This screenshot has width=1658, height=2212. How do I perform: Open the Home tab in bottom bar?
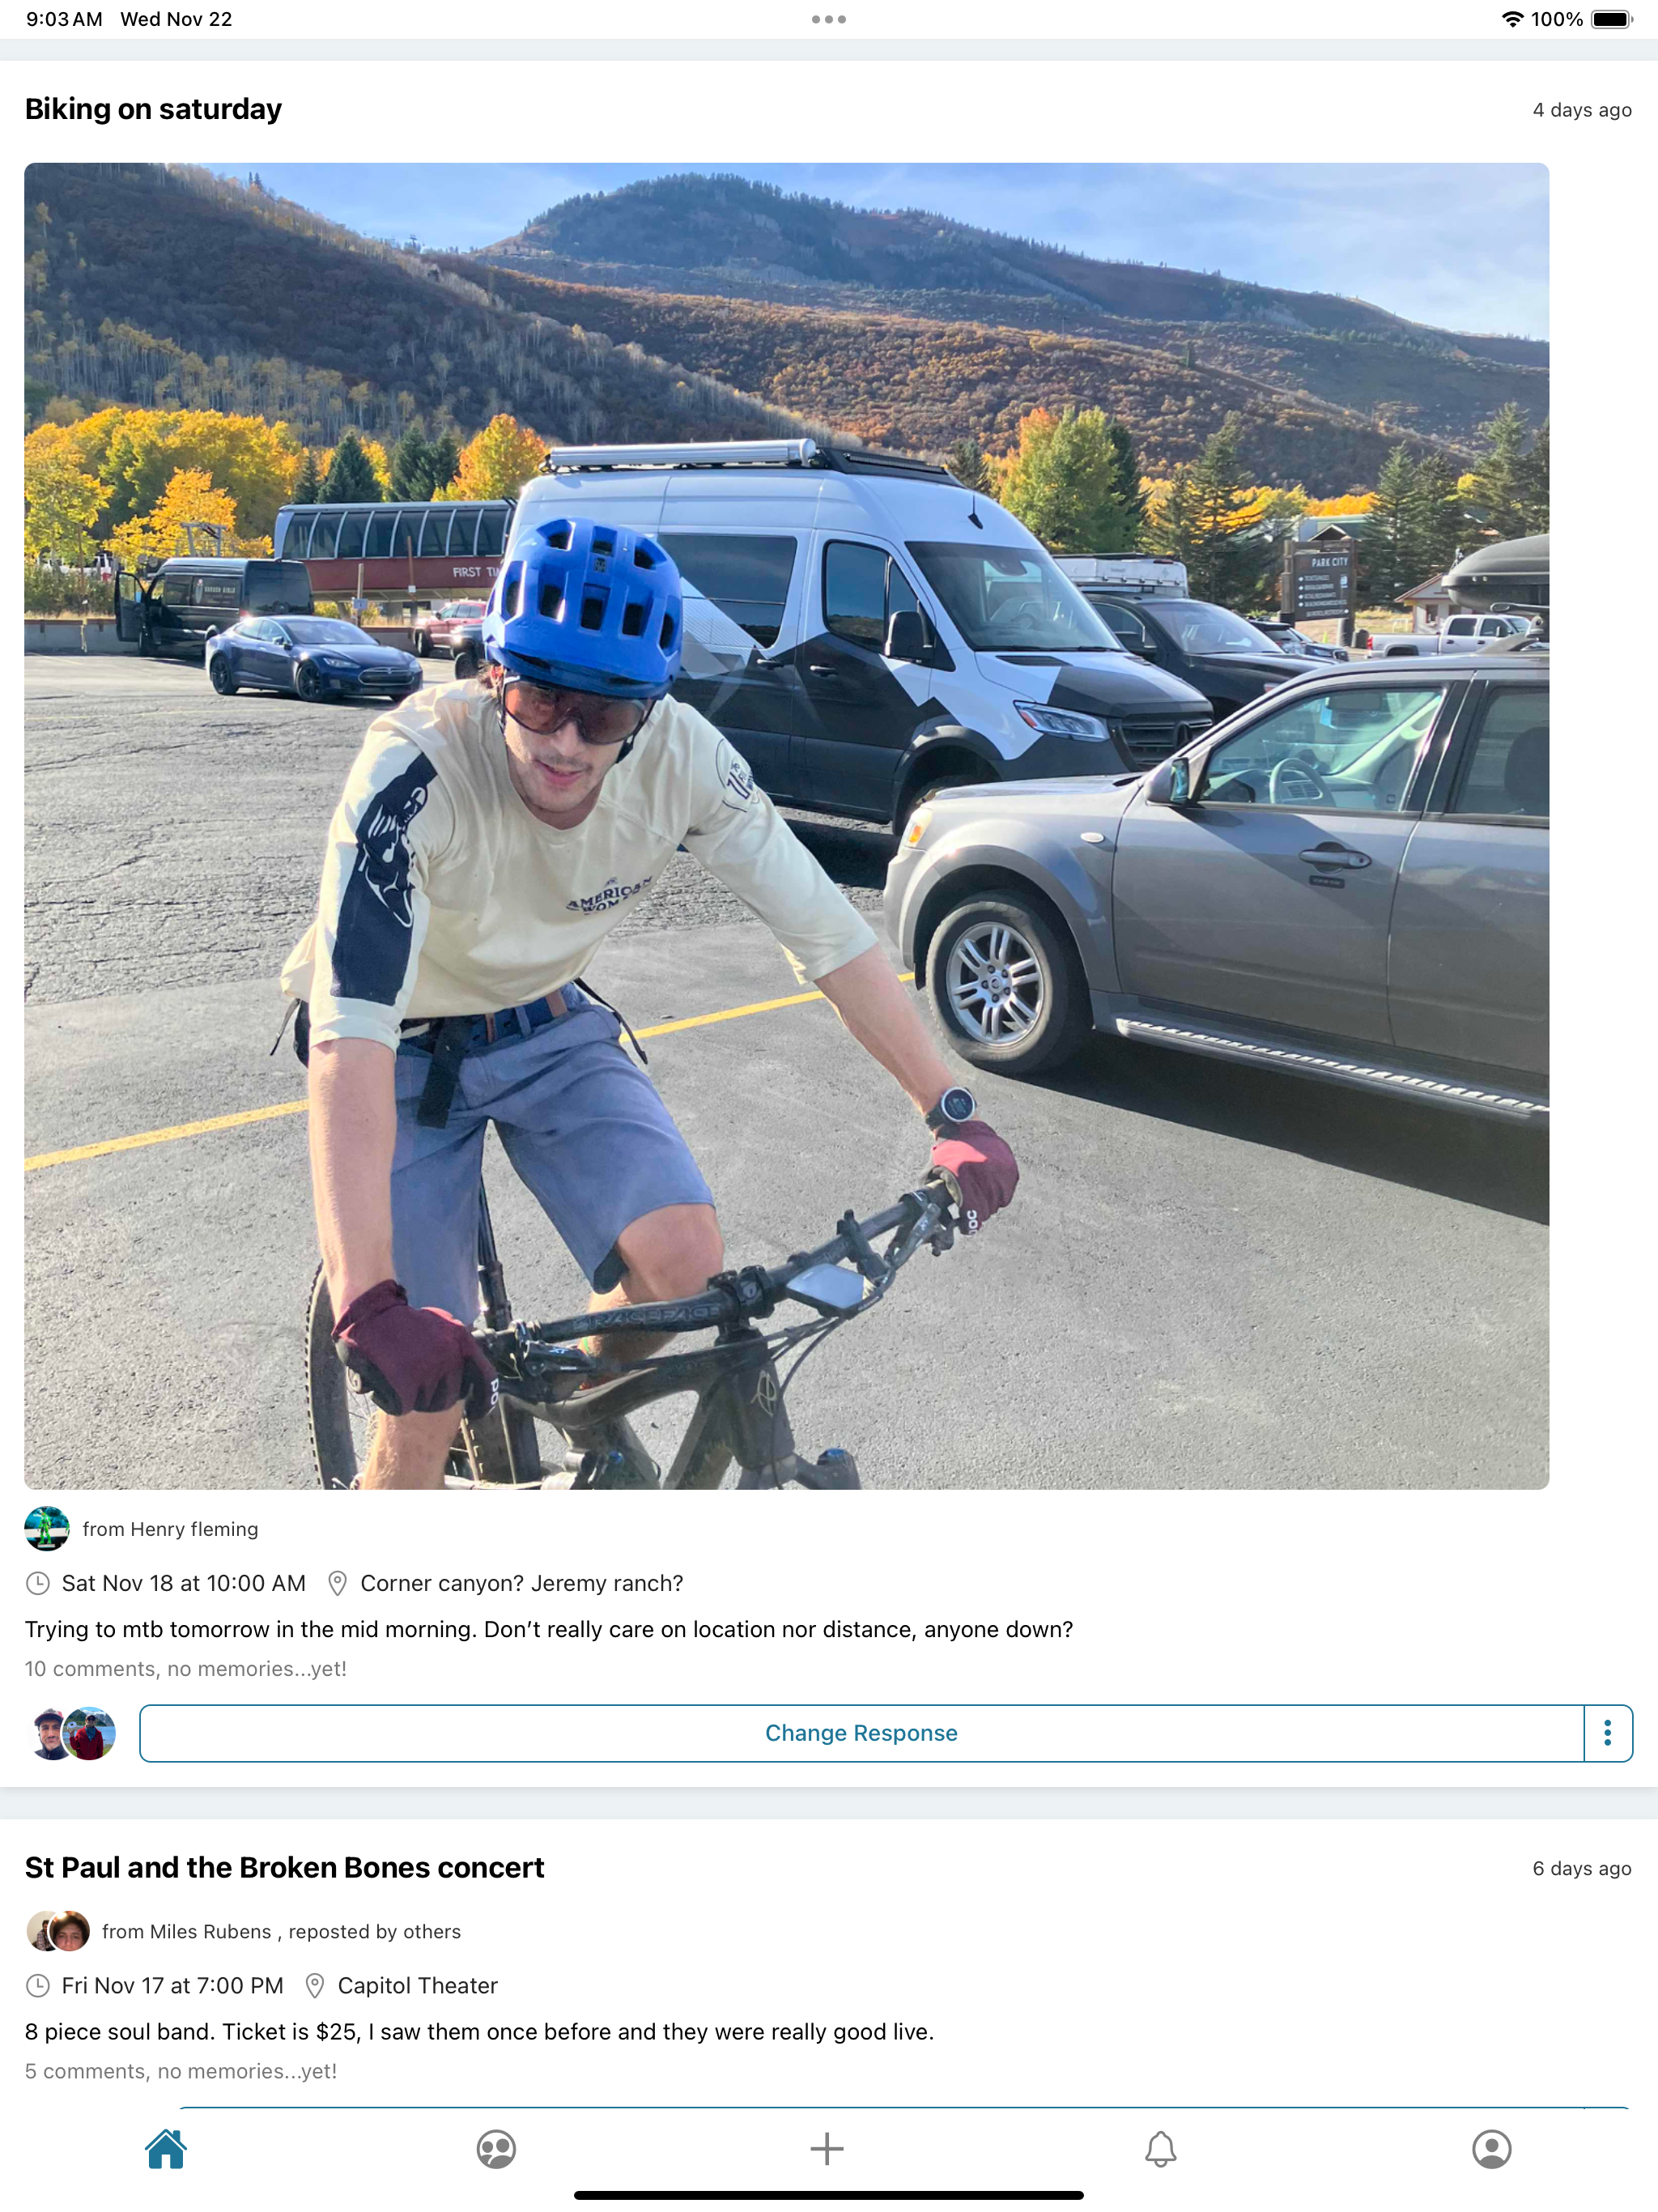tap(166, 2148)
